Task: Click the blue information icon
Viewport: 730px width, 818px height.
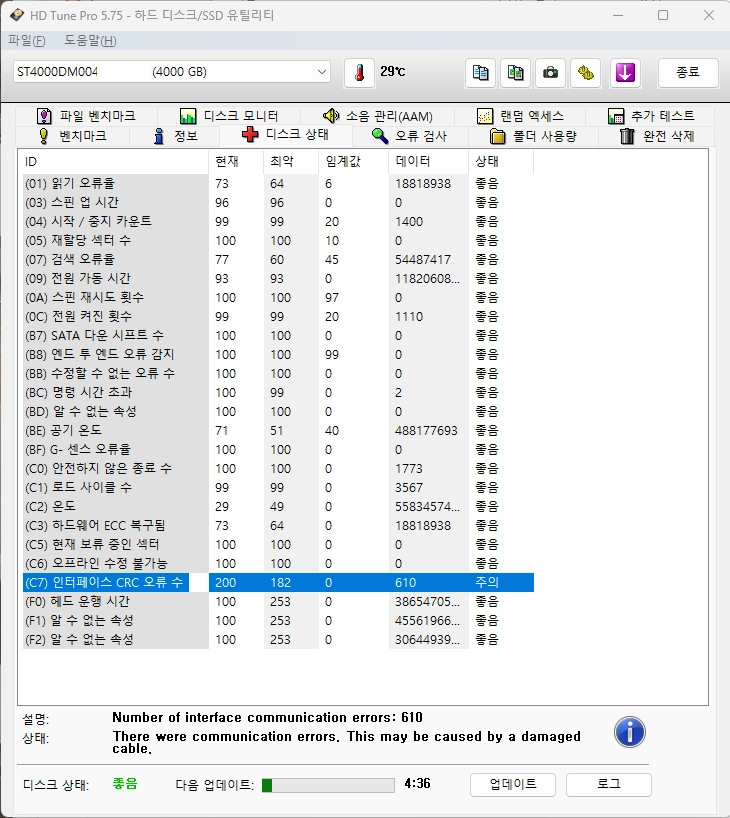Action: [x=629, y=732]
